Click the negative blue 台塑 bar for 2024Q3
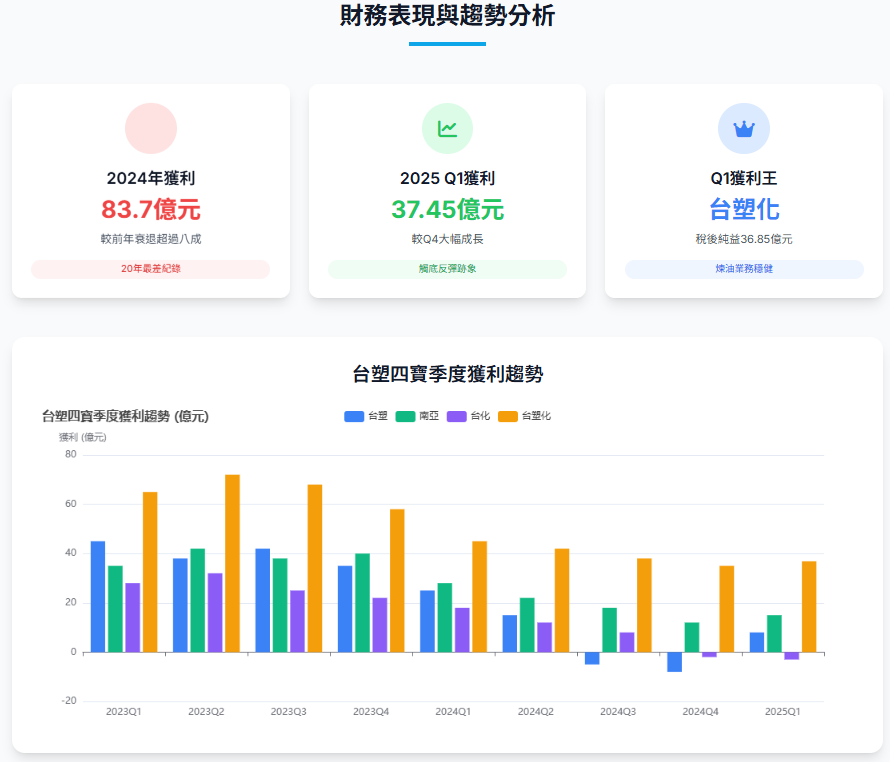The image size is (890, 762). point(592,658)
